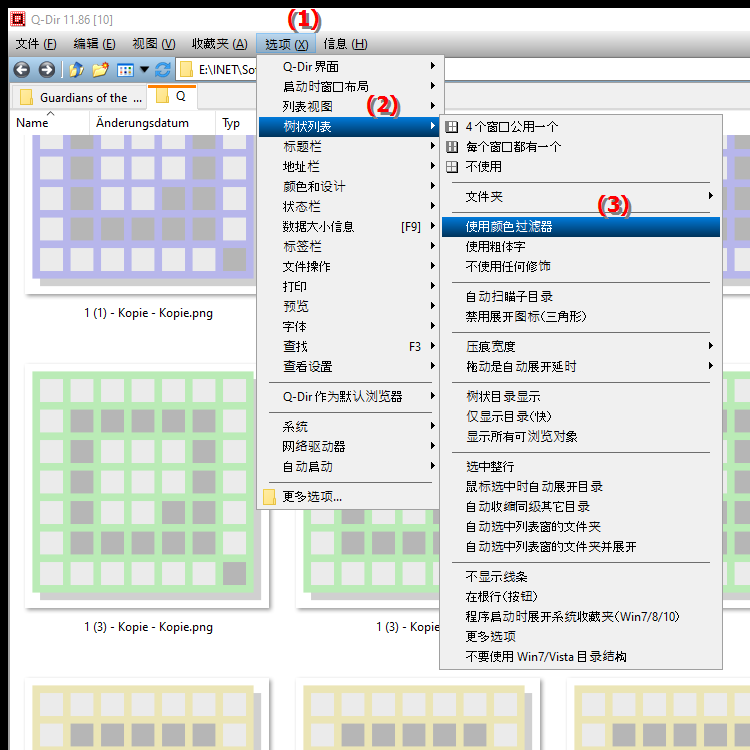Open the 收藏夹 (A) menu

pos(220,44)
